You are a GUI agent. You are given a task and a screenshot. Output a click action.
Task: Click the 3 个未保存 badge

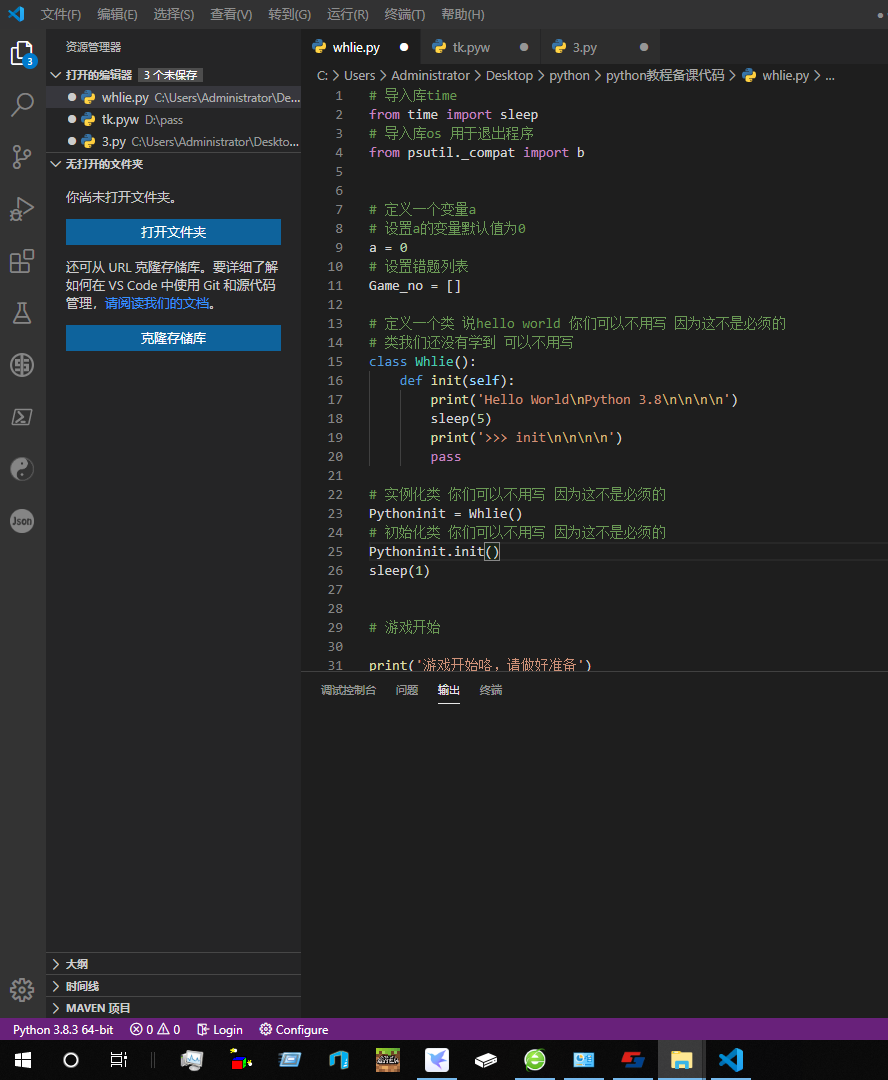pyautogui.click(x=170, y=74)
